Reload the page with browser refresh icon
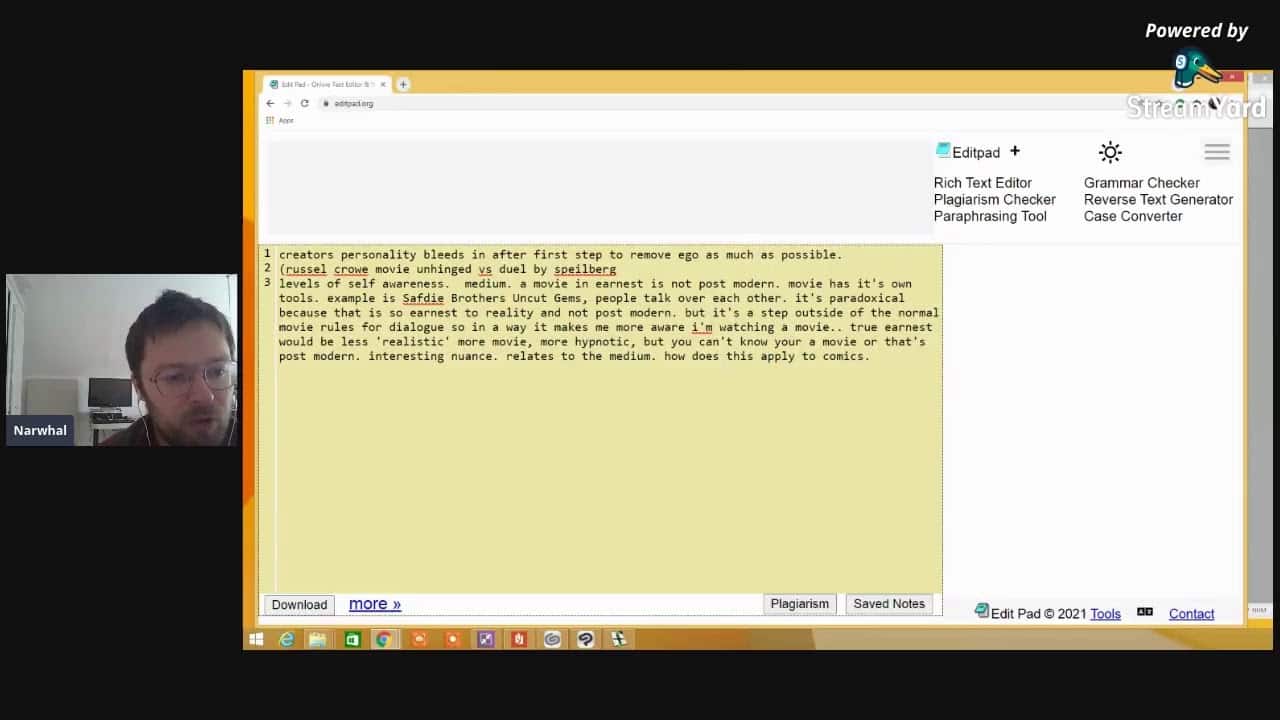The width and height of the screenshot is (1280, 720). point(304,103)
